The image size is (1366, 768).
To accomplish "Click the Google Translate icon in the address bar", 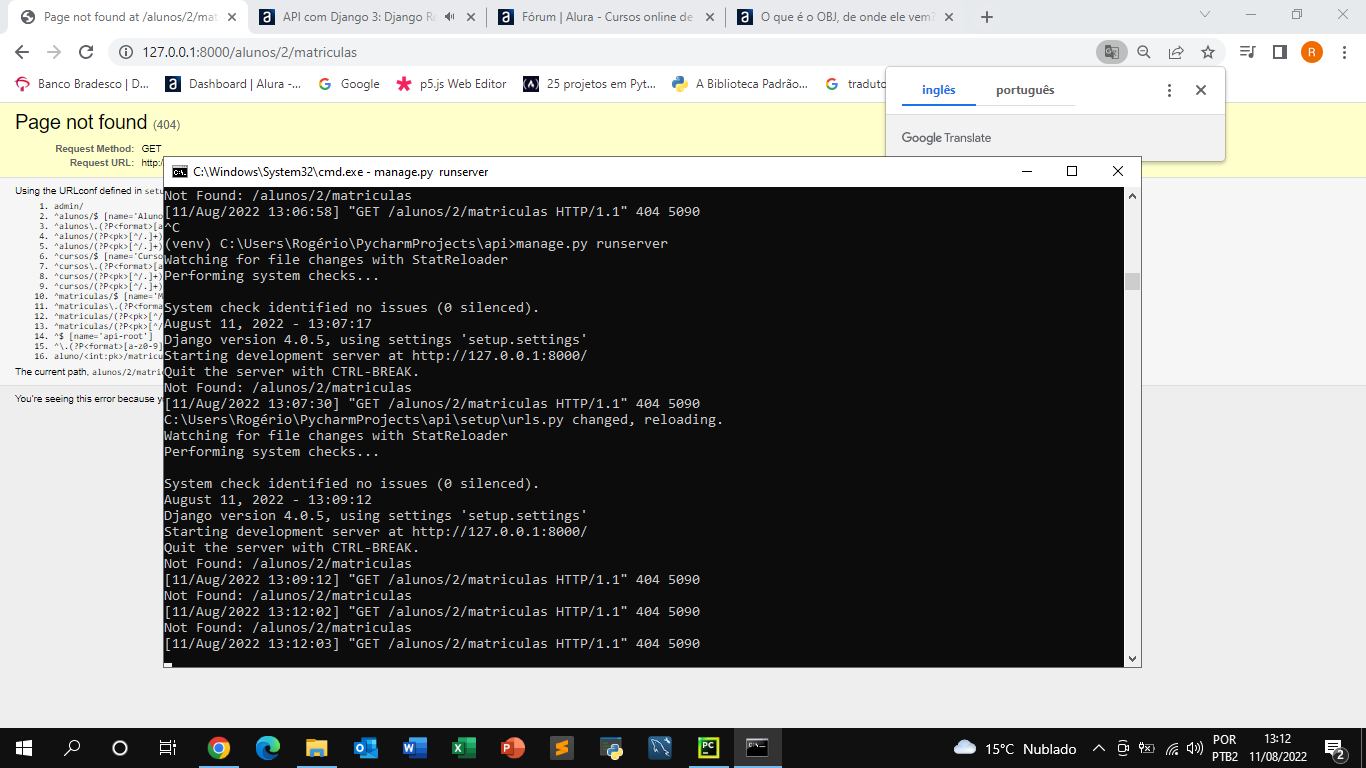I will pyautogui.click(x=1111, y=52).
